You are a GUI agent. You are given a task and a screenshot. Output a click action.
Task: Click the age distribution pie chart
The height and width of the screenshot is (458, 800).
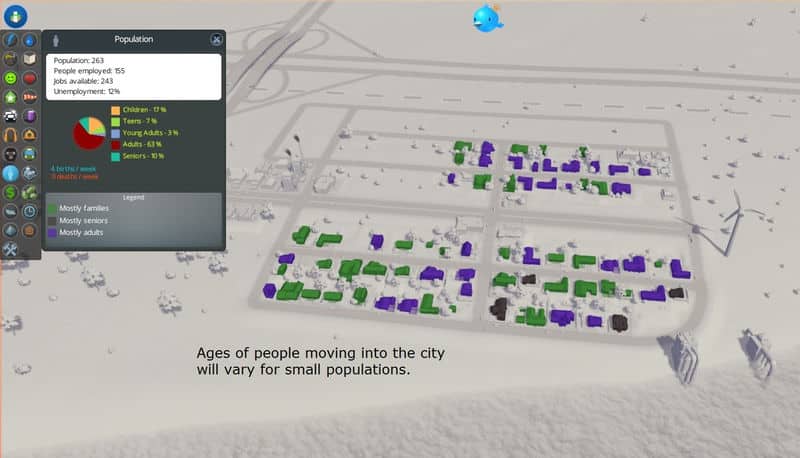(x=89, y=133)
